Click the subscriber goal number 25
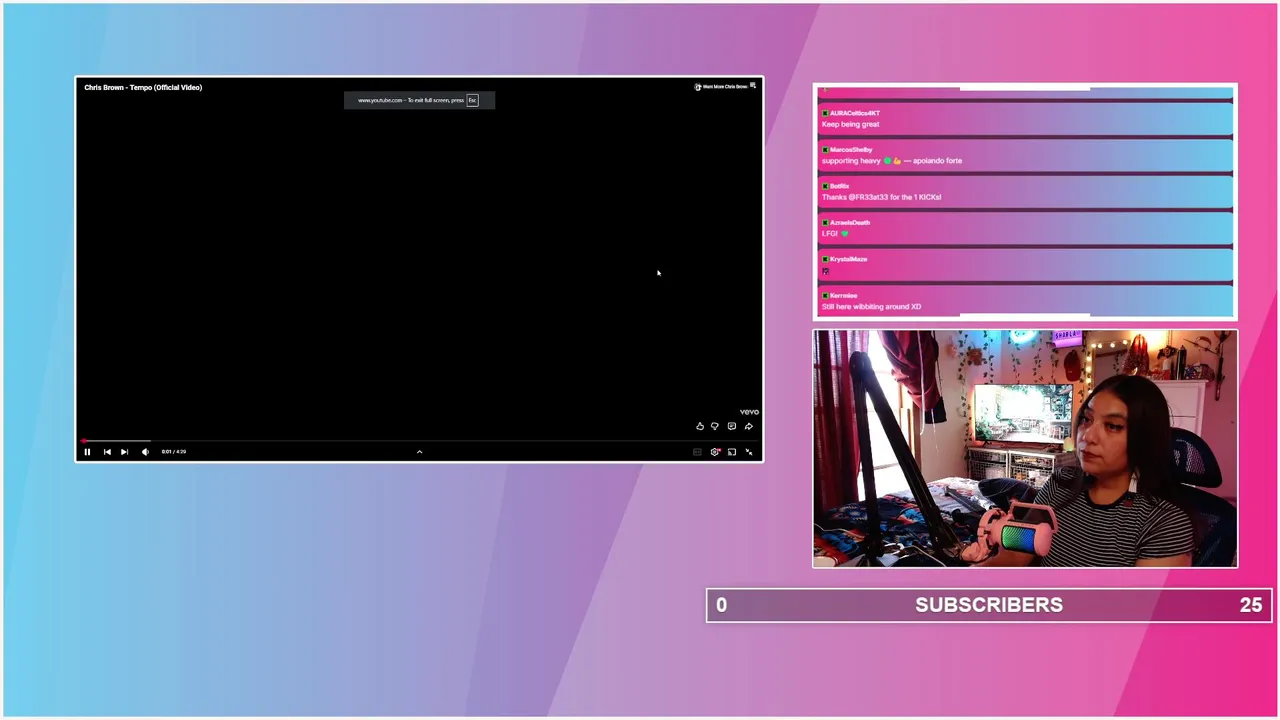 tap(1251, 605)
